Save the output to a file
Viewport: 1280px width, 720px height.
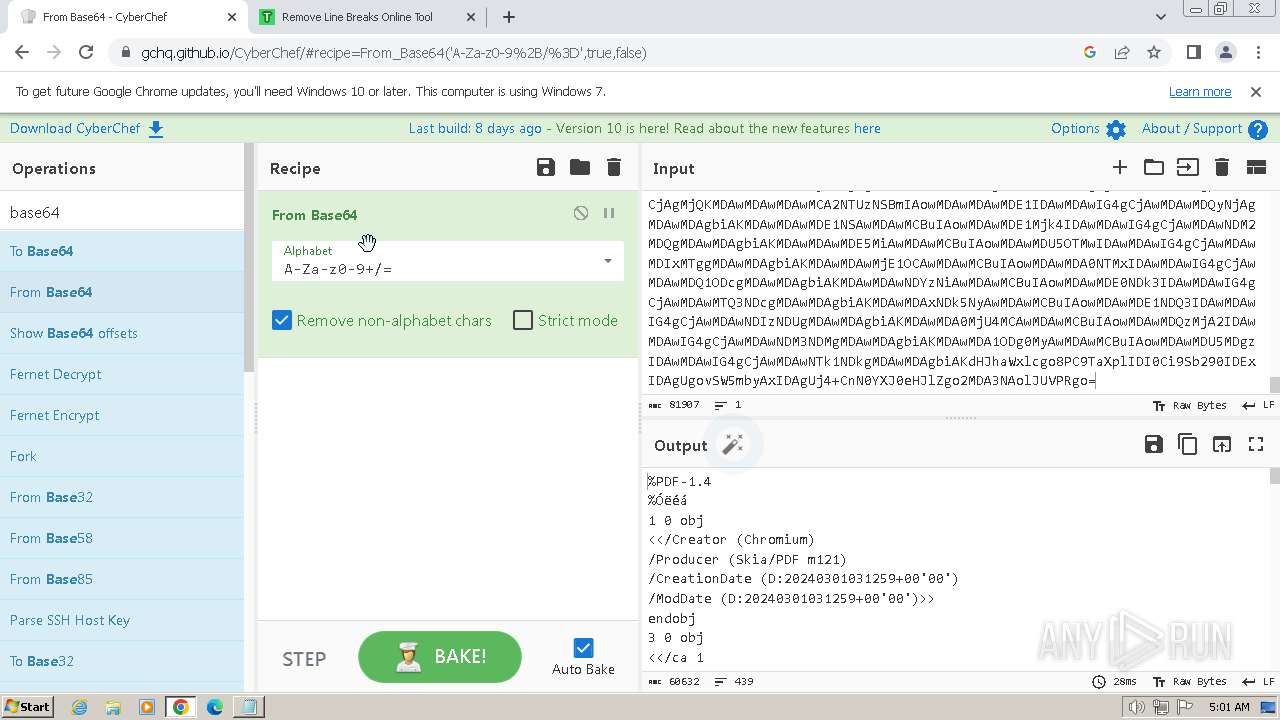tap(1154, 445)
